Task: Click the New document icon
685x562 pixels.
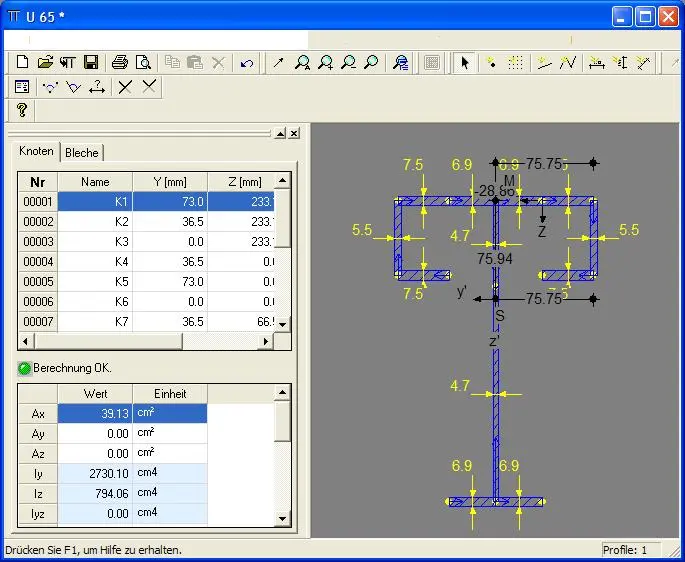Action: click(x=22, y=62)
